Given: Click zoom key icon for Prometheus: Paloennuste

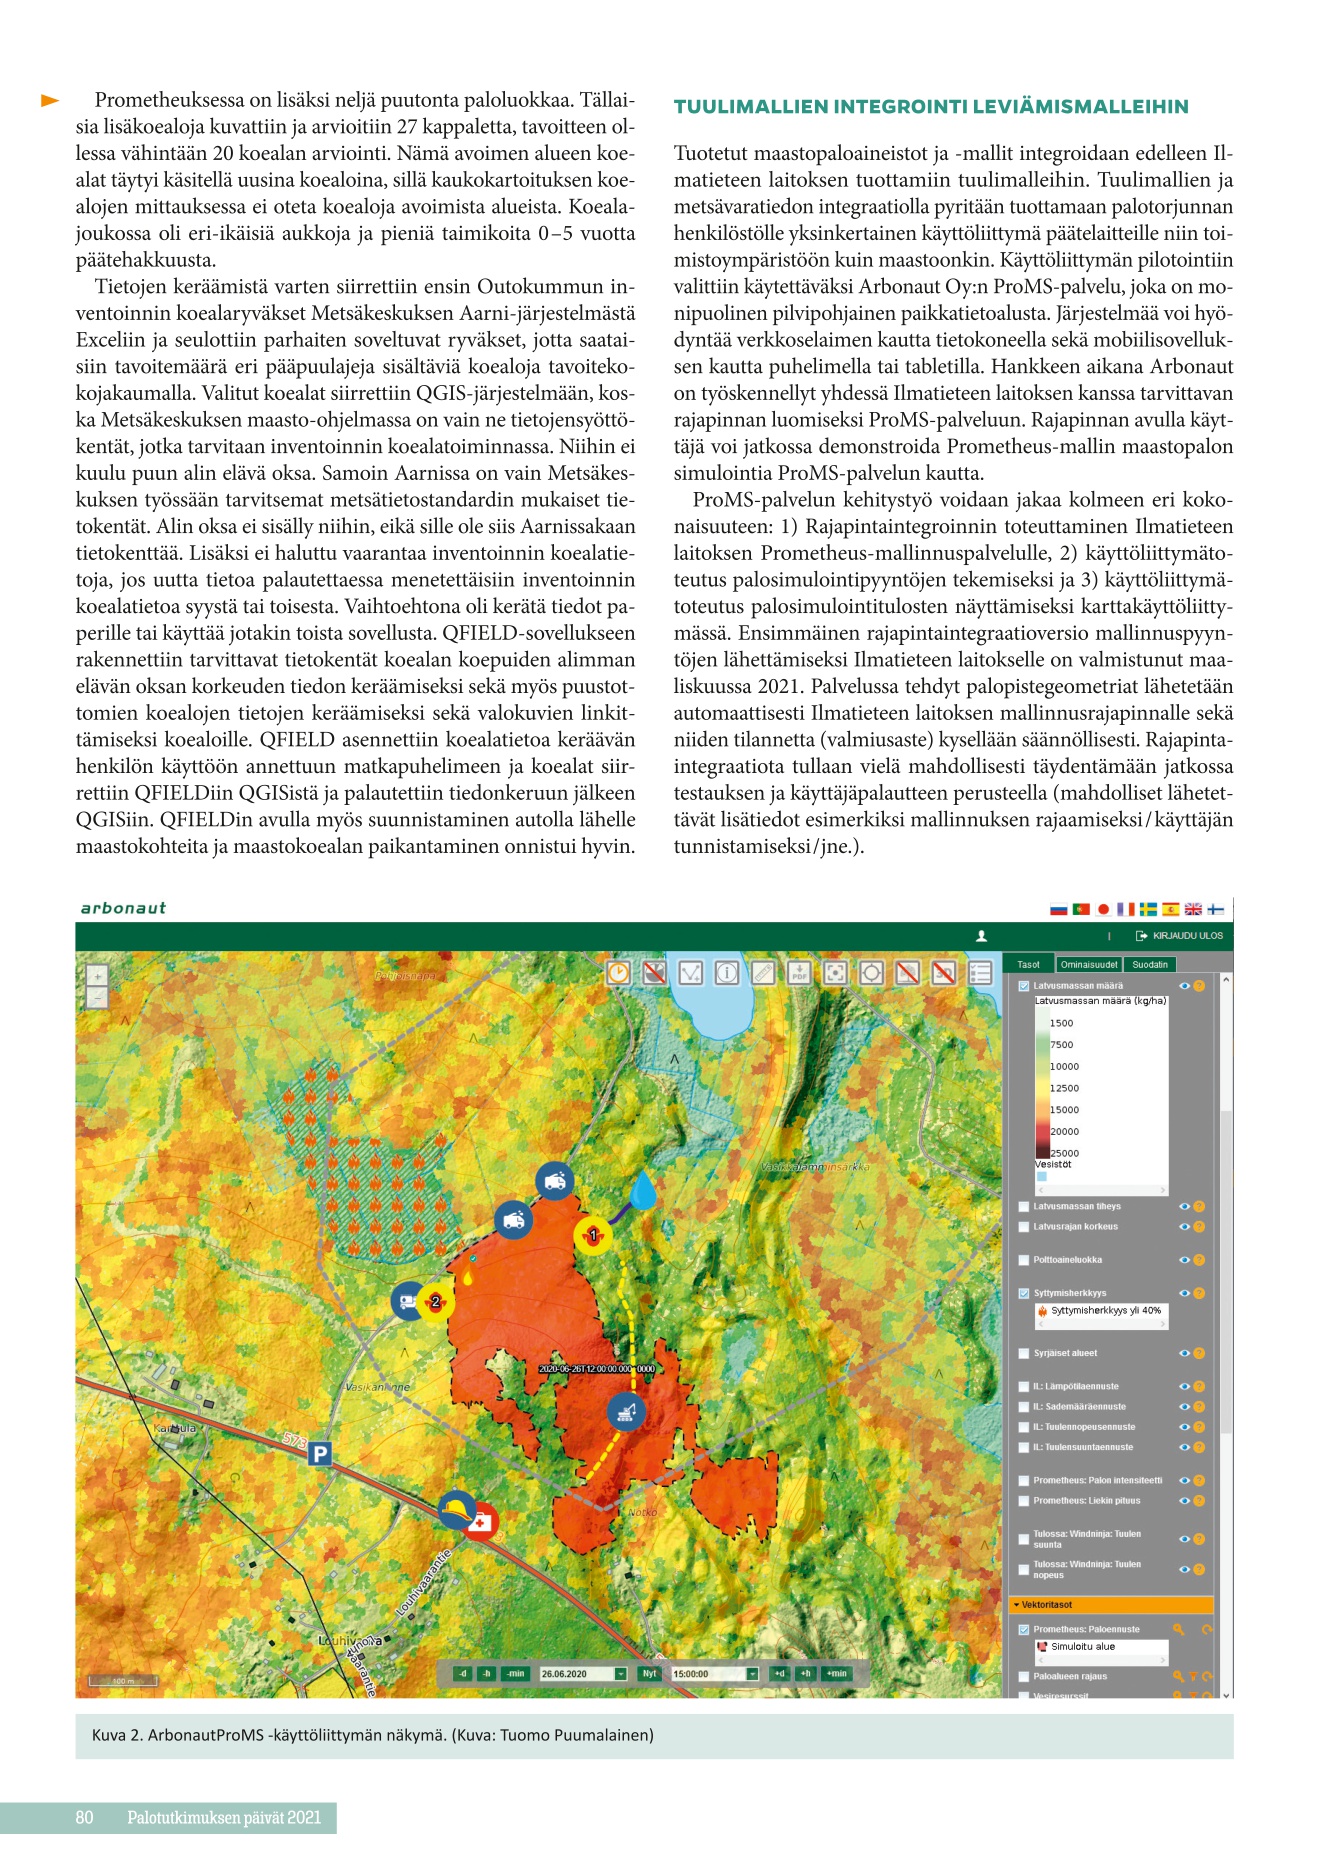Looking at the screenshot, I should (1179, 1629).
